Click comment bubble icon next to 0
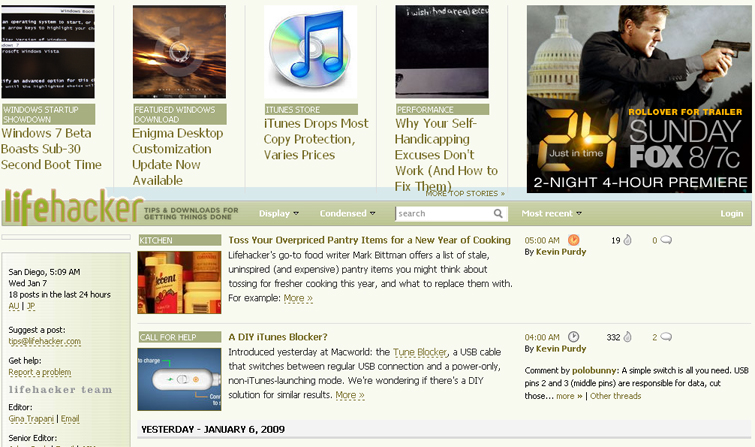755x447 pixels. pos(666,240)
